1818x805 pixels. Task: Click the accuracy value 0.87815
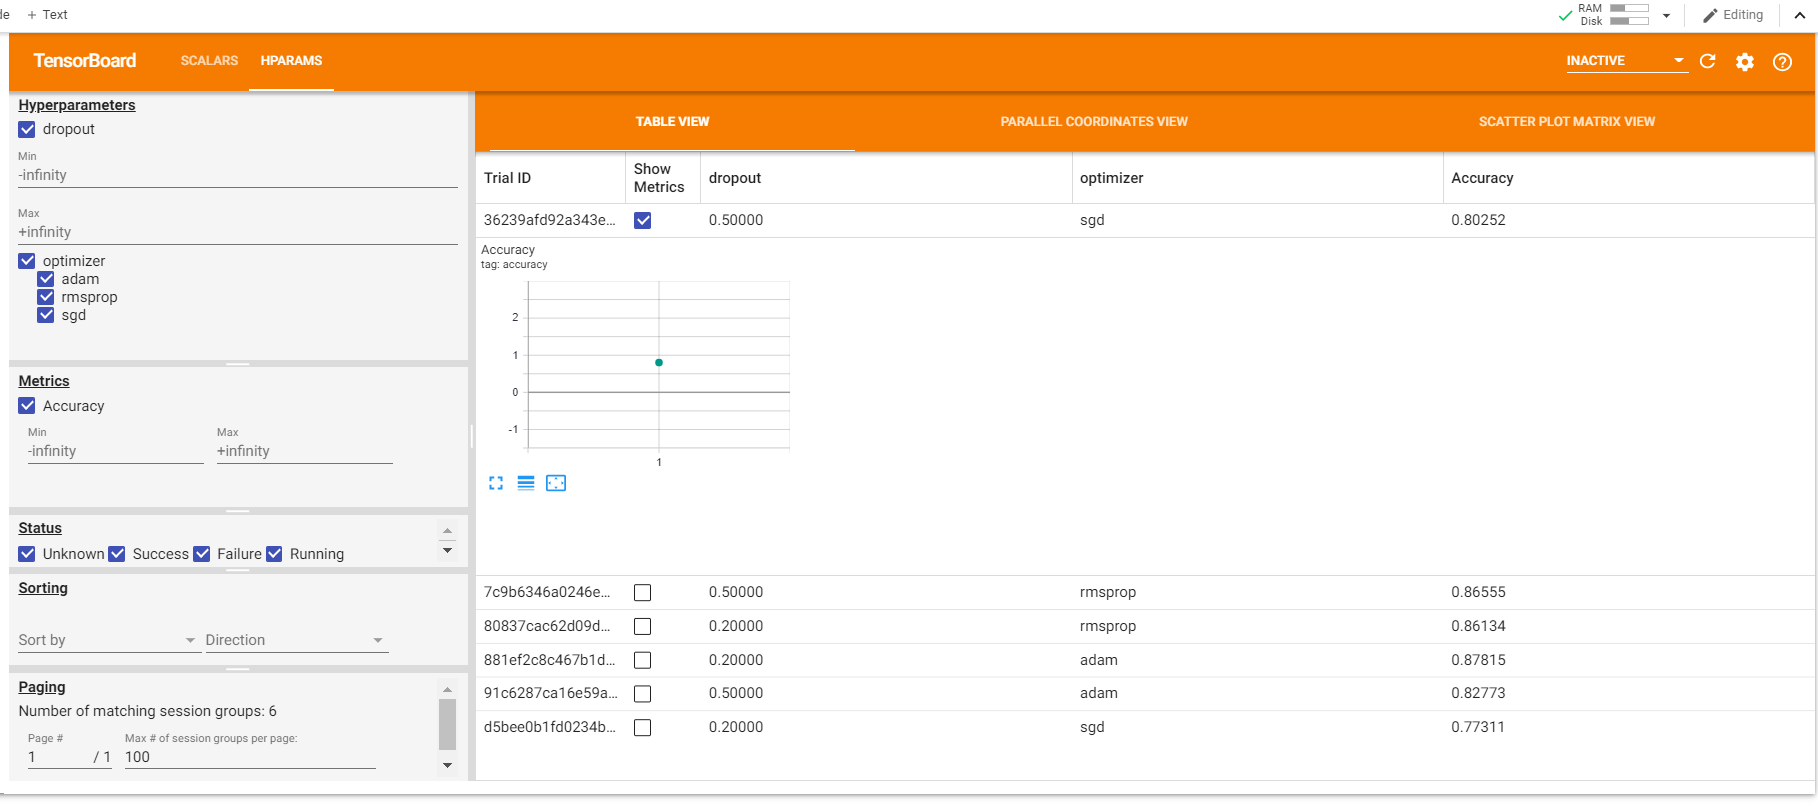coord(1478,660)
